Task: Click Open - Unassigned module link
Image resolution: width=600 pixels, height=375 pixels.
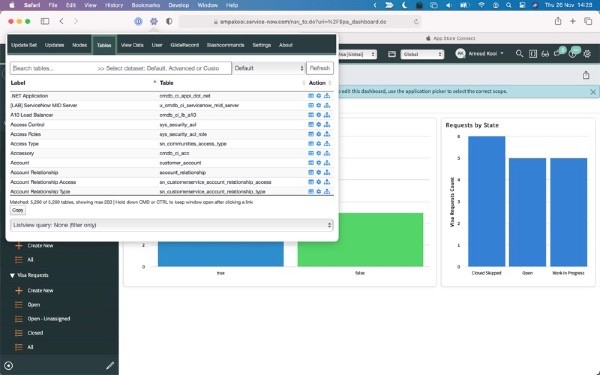Action: [49, 319]
